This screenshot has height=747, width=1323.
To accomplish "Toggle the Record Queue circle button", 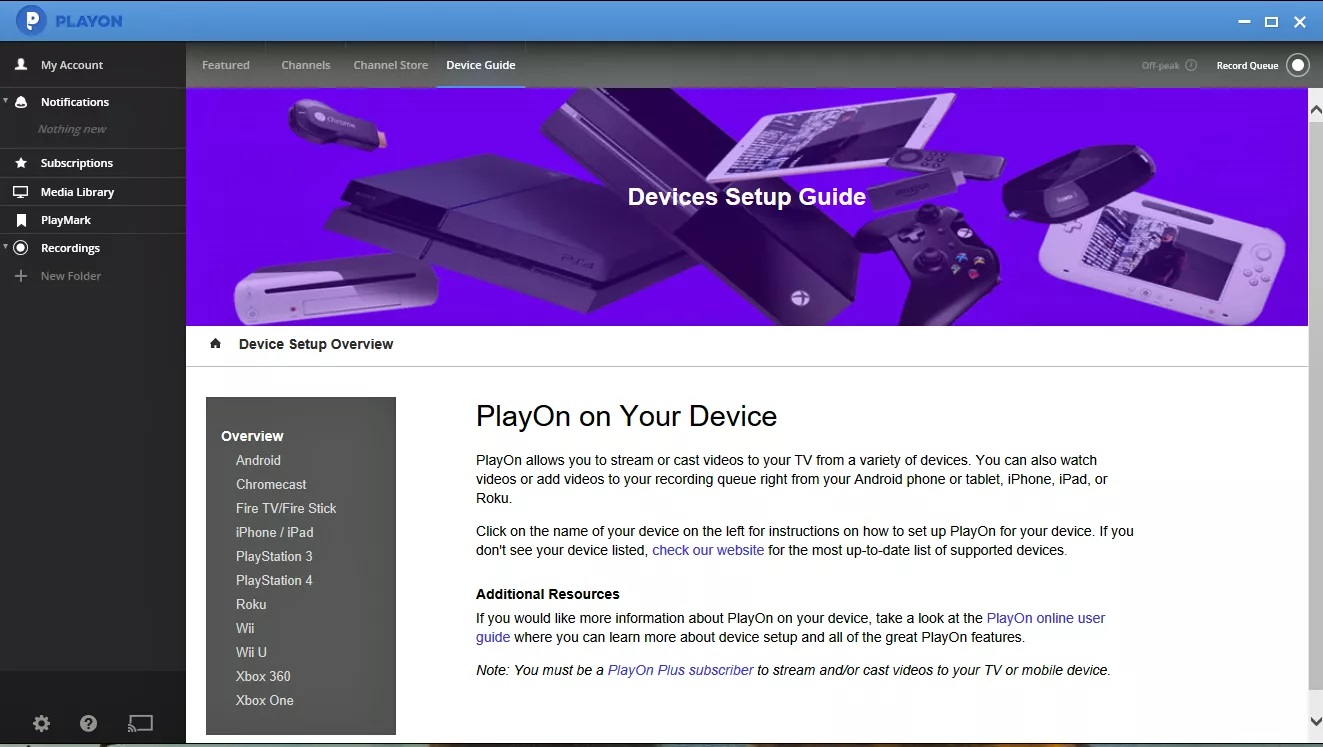I will click(1297, 66).
